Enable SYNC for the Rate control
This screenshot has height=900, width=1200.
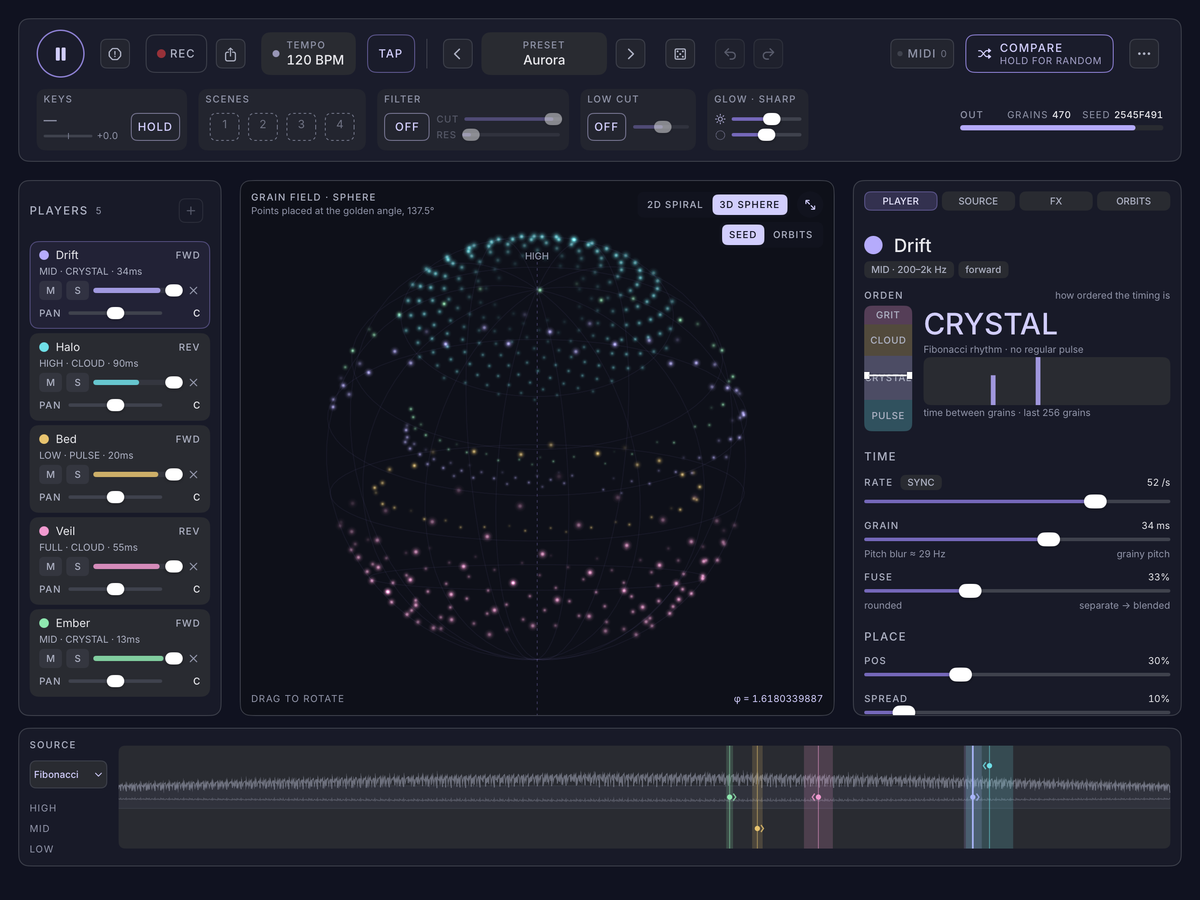(x=921, y=483)
